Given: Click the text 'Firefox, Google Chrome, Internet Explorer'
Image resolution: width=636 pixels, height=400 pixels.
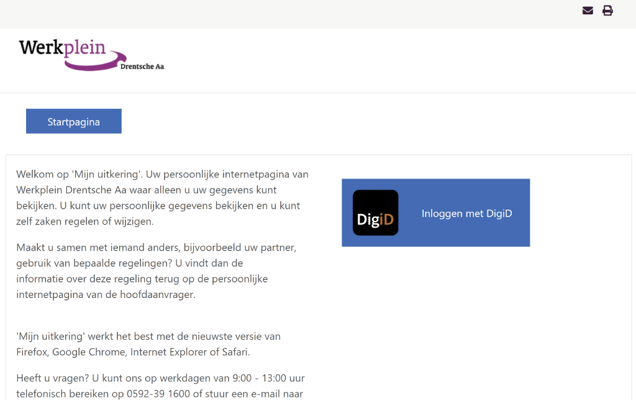Looking at the screenshot, I should 120,352.
